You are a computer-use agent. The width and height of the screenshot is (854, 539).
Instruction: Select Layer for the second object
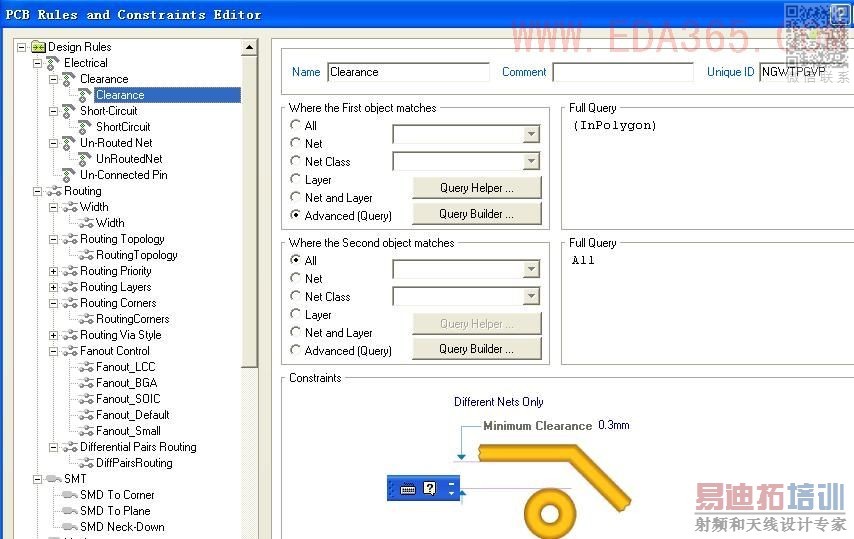[295, 314]
